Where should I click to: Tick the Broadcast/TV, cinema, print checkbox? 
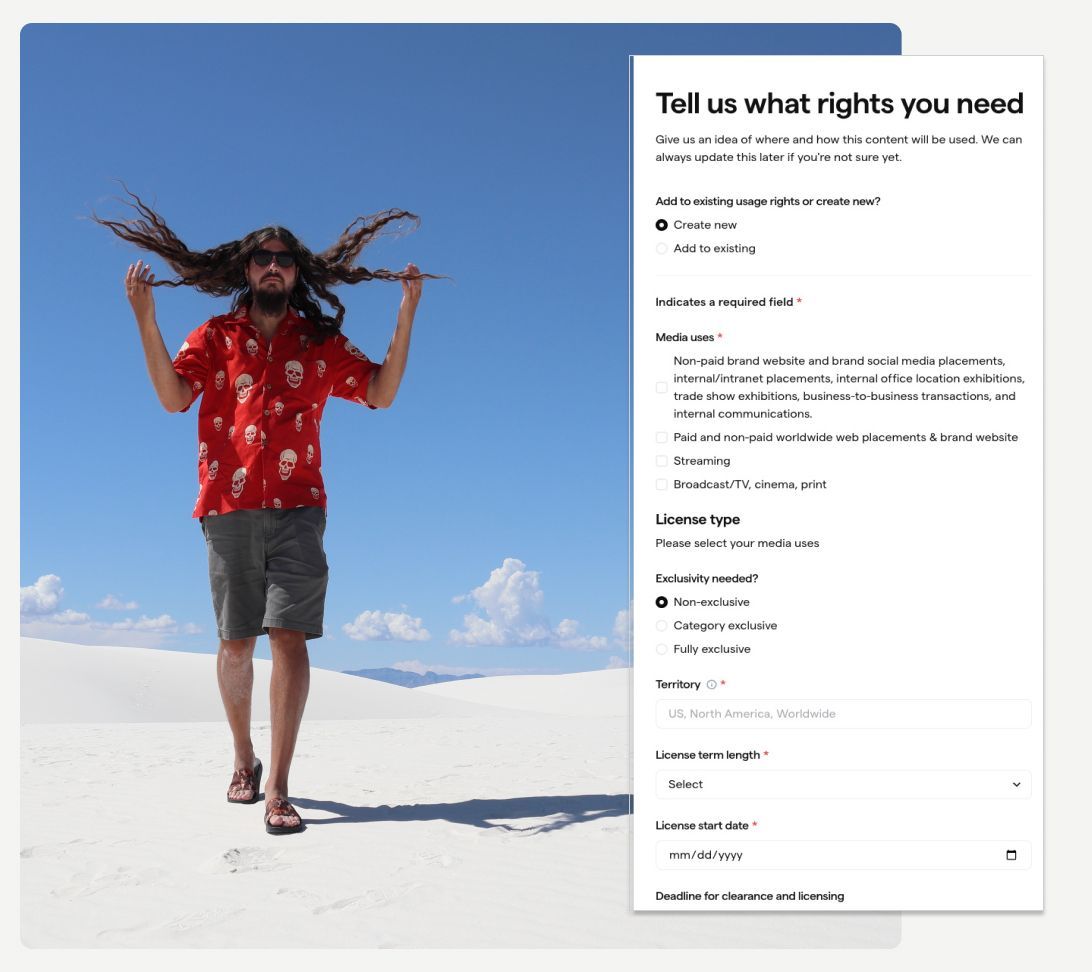pos(662,485)
